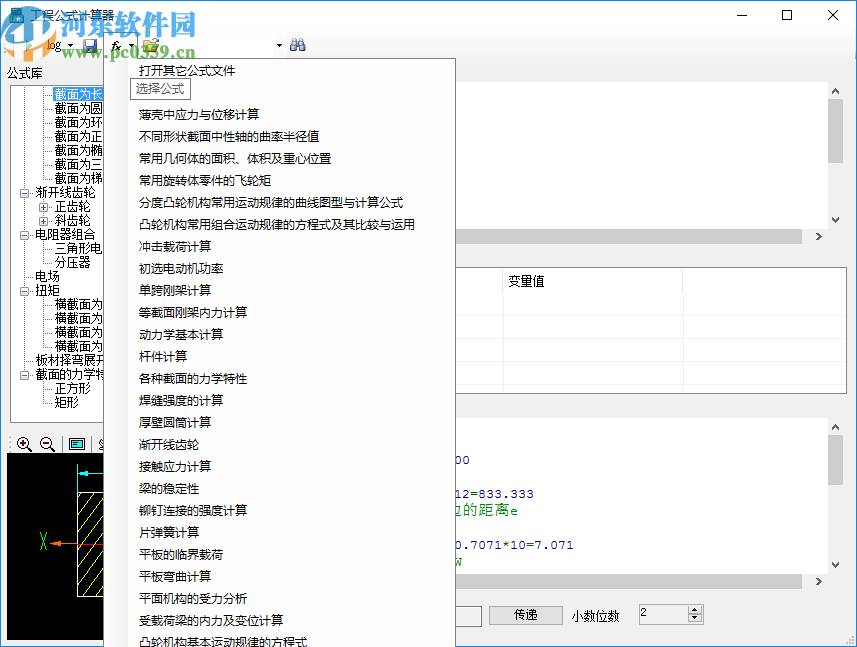The width and height of the screenshot is (857, 647).
Task: Collapse the 渐开线齿轮 tree node
Action: (24, 193)
